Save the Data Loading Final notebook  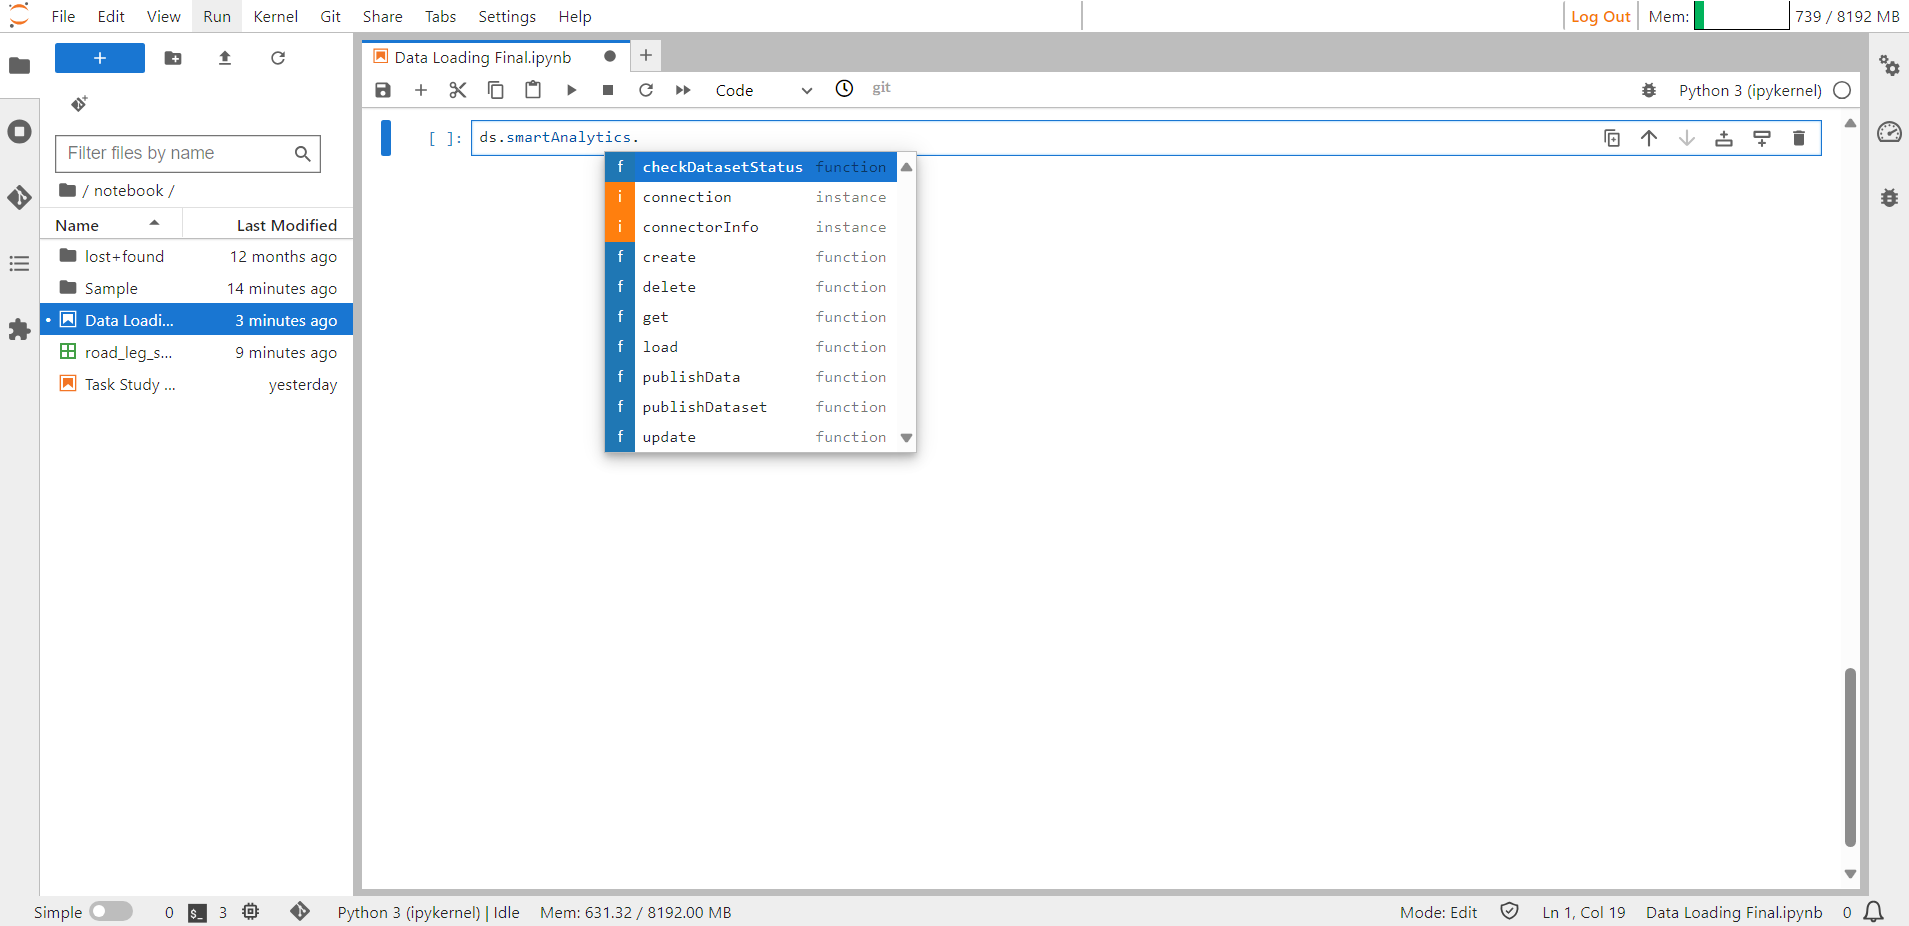[x=383, y=90]
